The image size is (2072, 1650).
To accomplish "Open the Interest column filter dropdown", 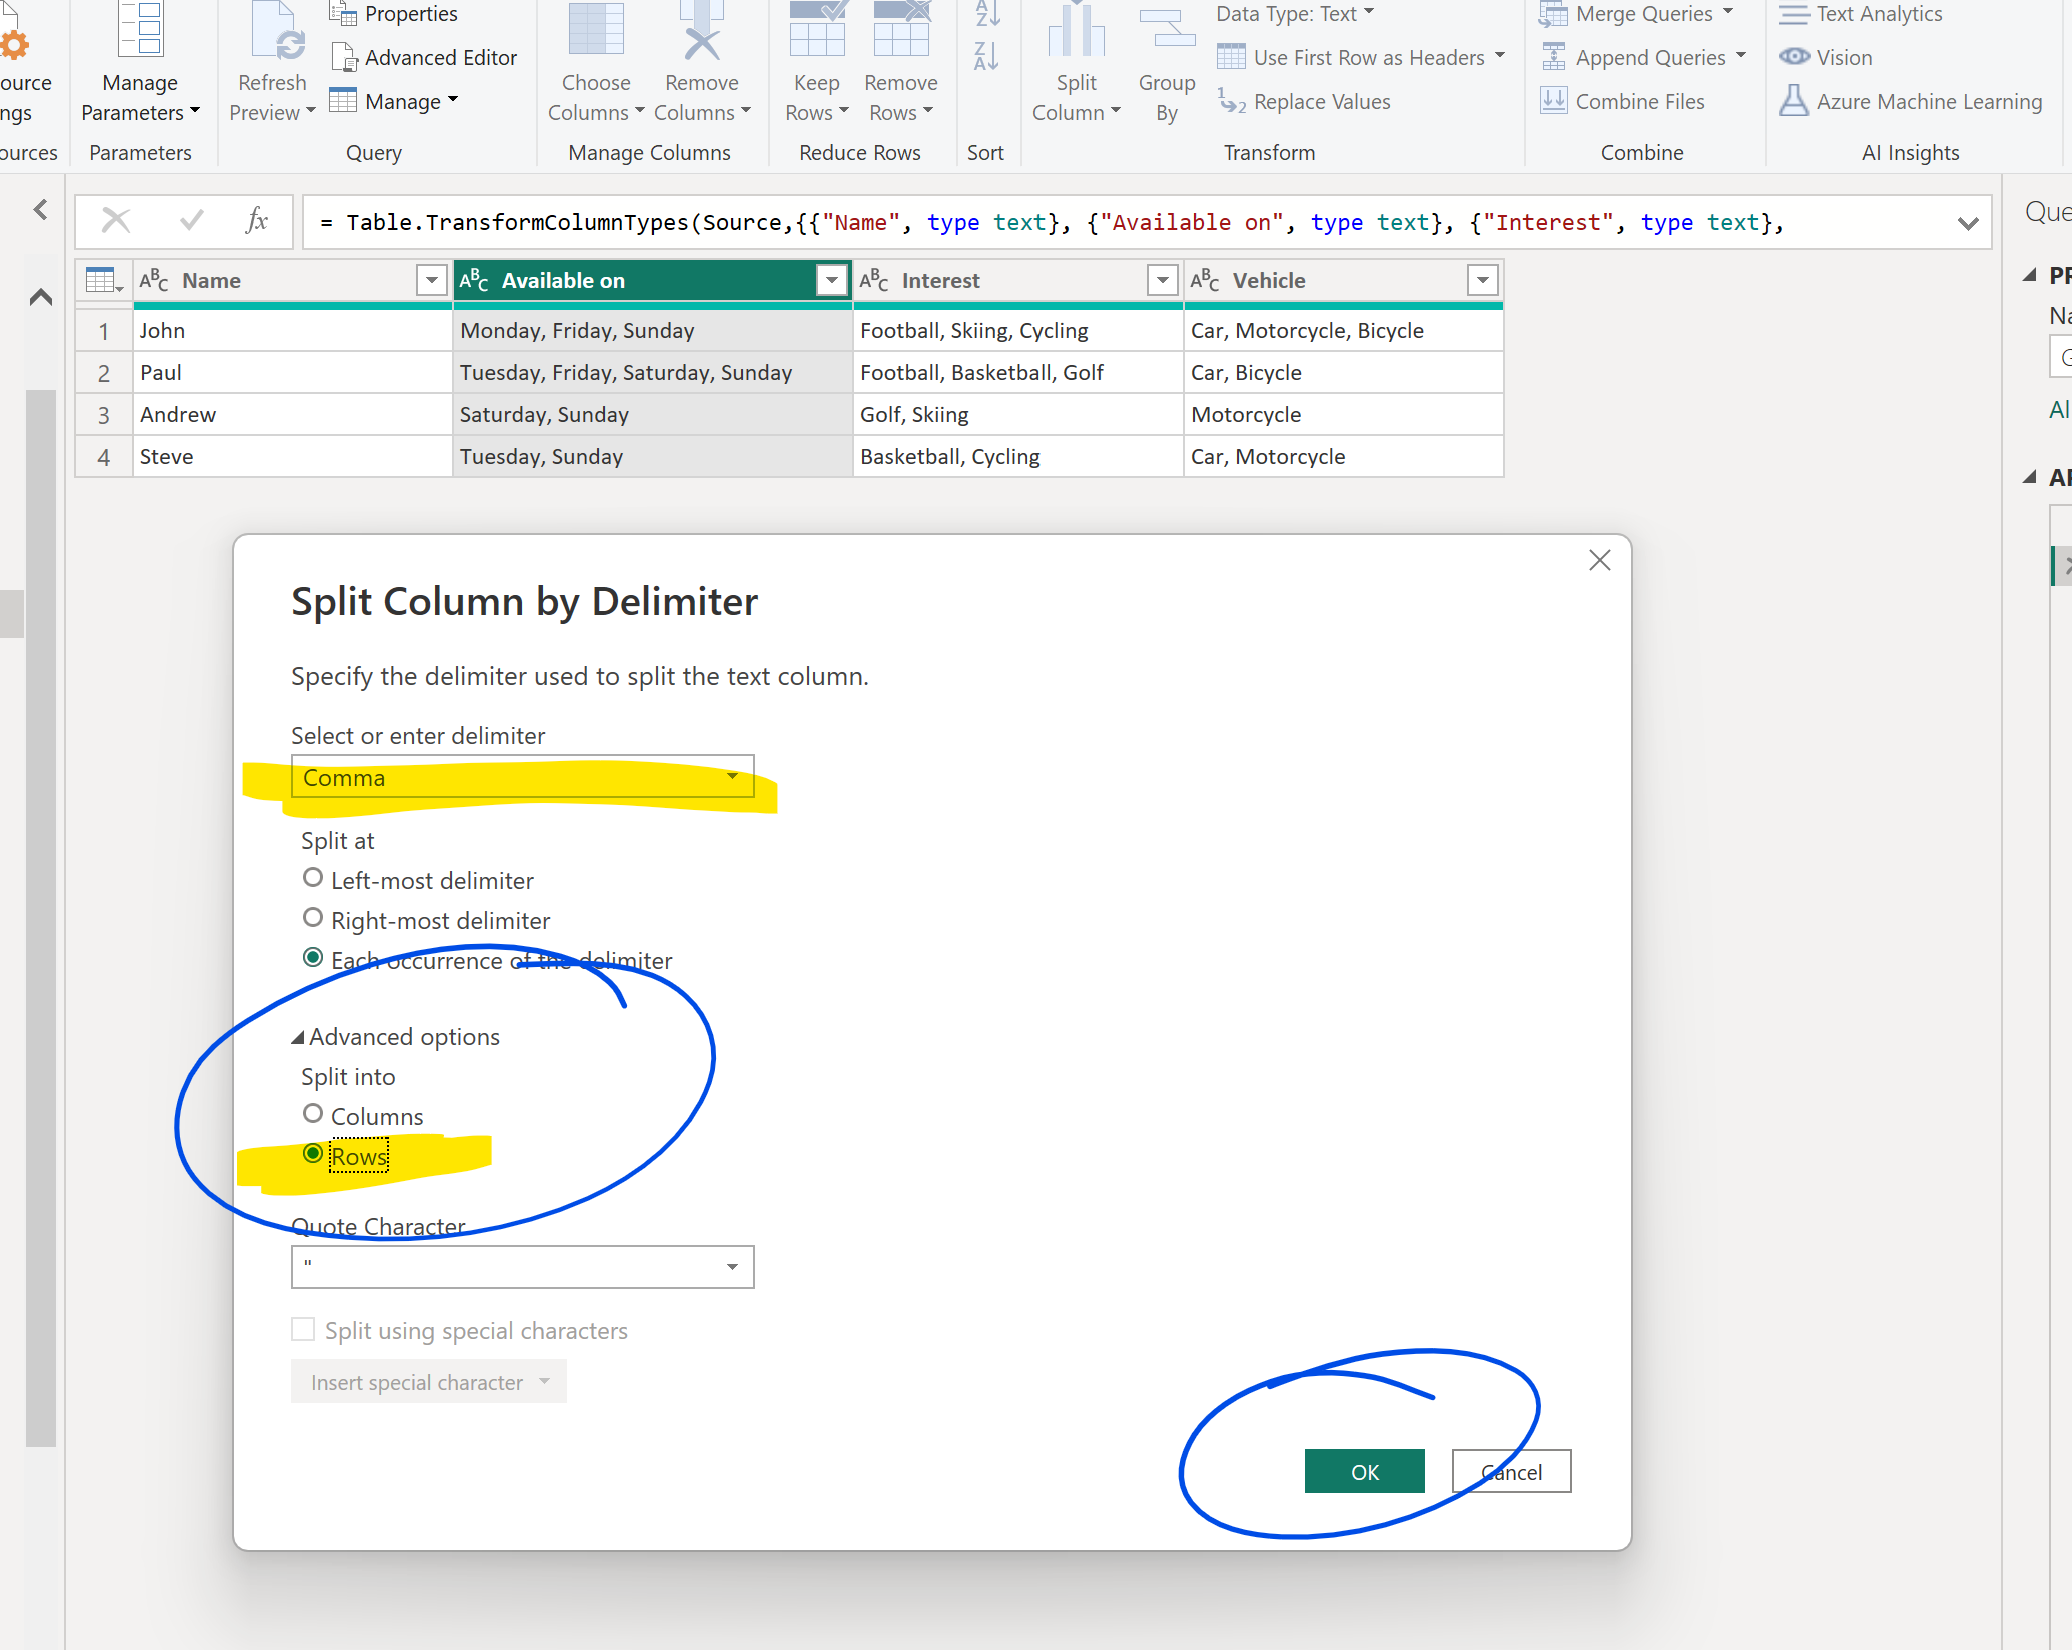I will point(1162,281).
